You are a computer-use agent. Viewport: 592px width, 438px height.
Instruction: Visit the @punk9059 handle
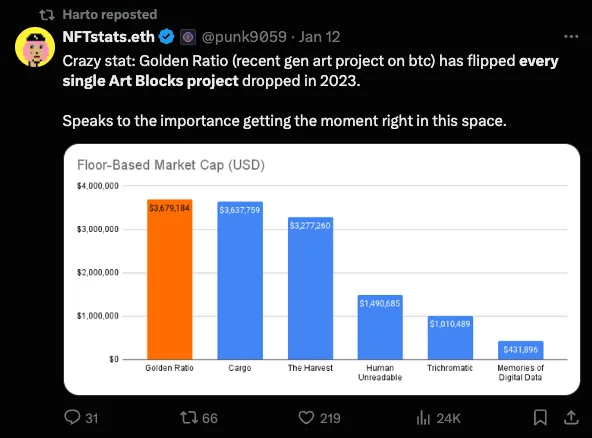pyautogui.click(x=244, y=37)
